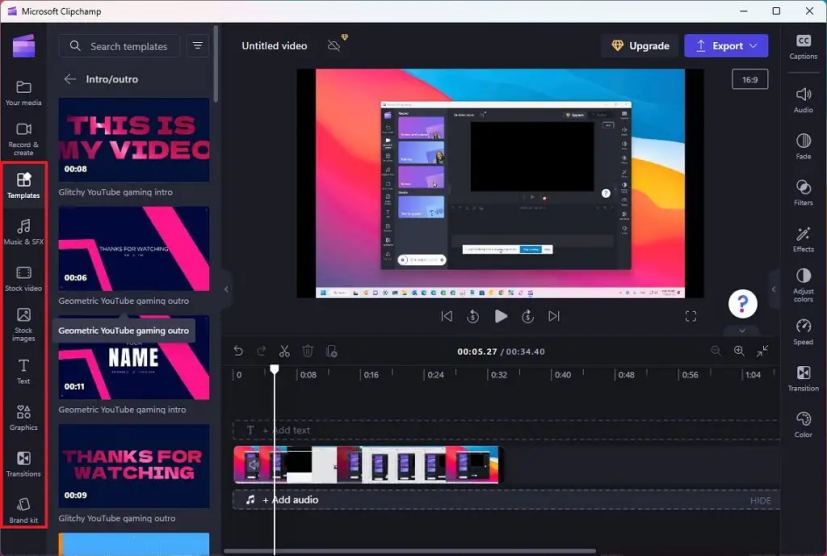This screenshot has width=827, height=556.
Task: Skip to start of video
Action: coord(447,316)
